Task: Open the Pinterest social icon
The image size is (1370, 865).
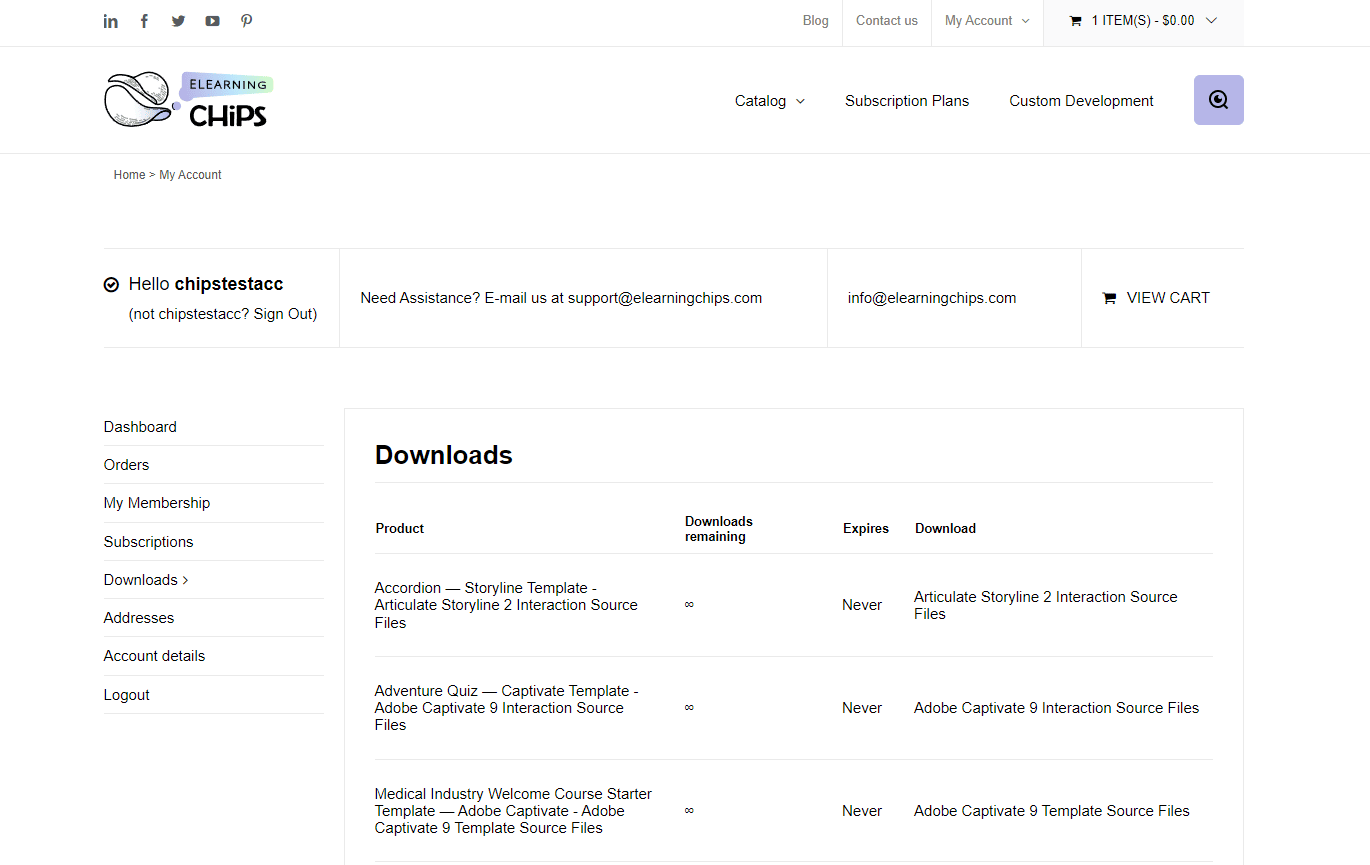Action: 246,21
